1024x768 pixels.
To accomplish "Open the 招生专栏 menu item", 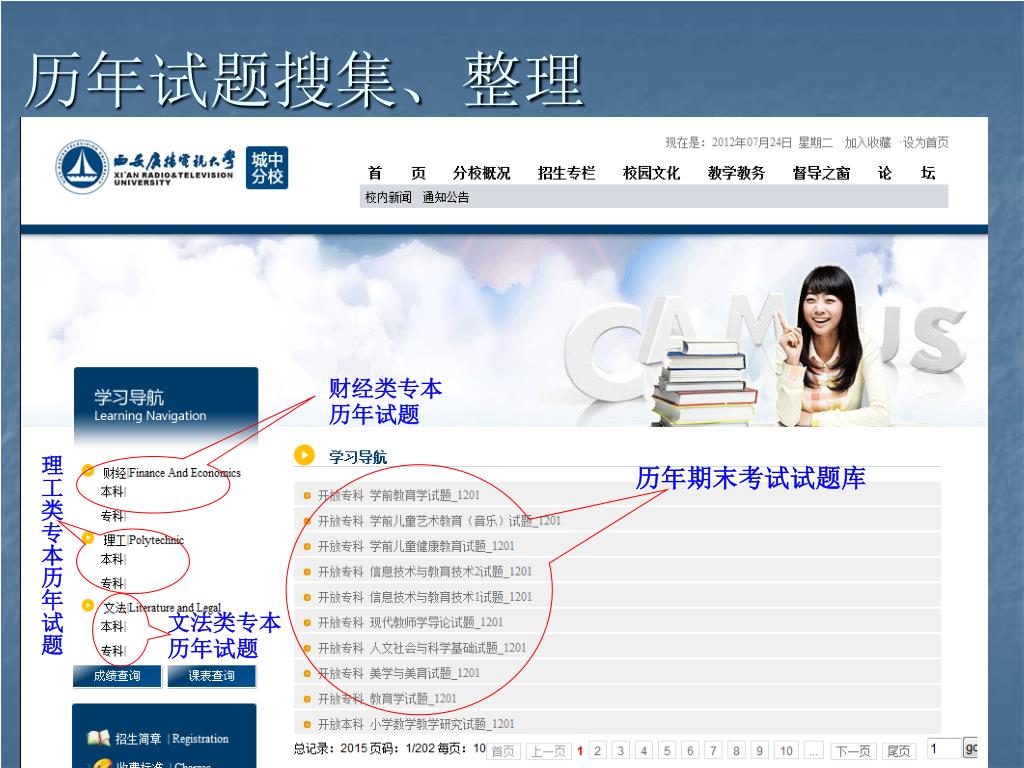I will coord(566,173).
